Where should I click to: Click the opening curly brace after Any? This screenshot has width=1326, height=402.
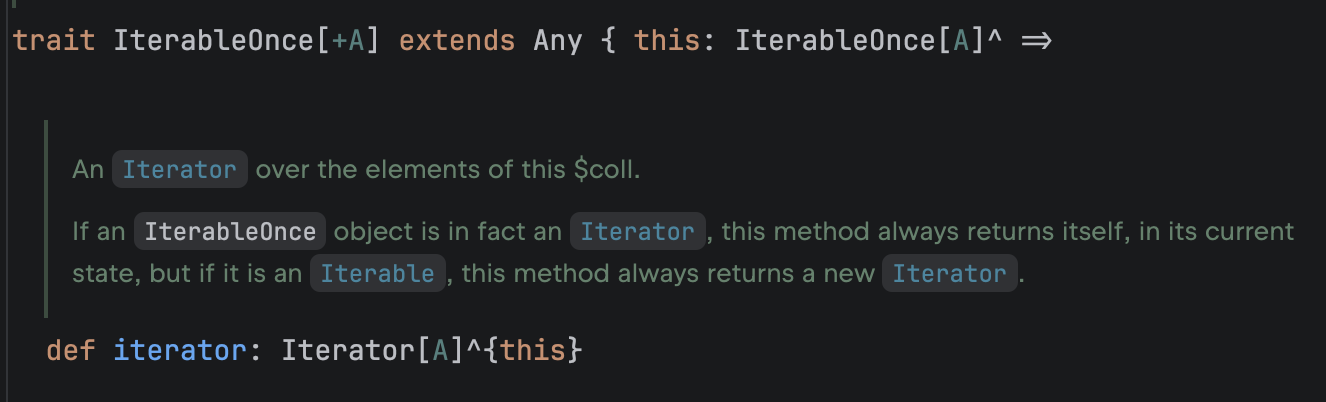607,41
